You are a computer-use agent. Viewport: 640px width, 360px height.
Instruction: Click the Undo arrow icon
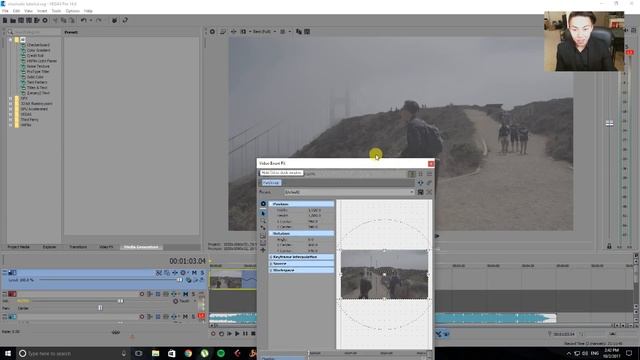click(x=84, y=20)
